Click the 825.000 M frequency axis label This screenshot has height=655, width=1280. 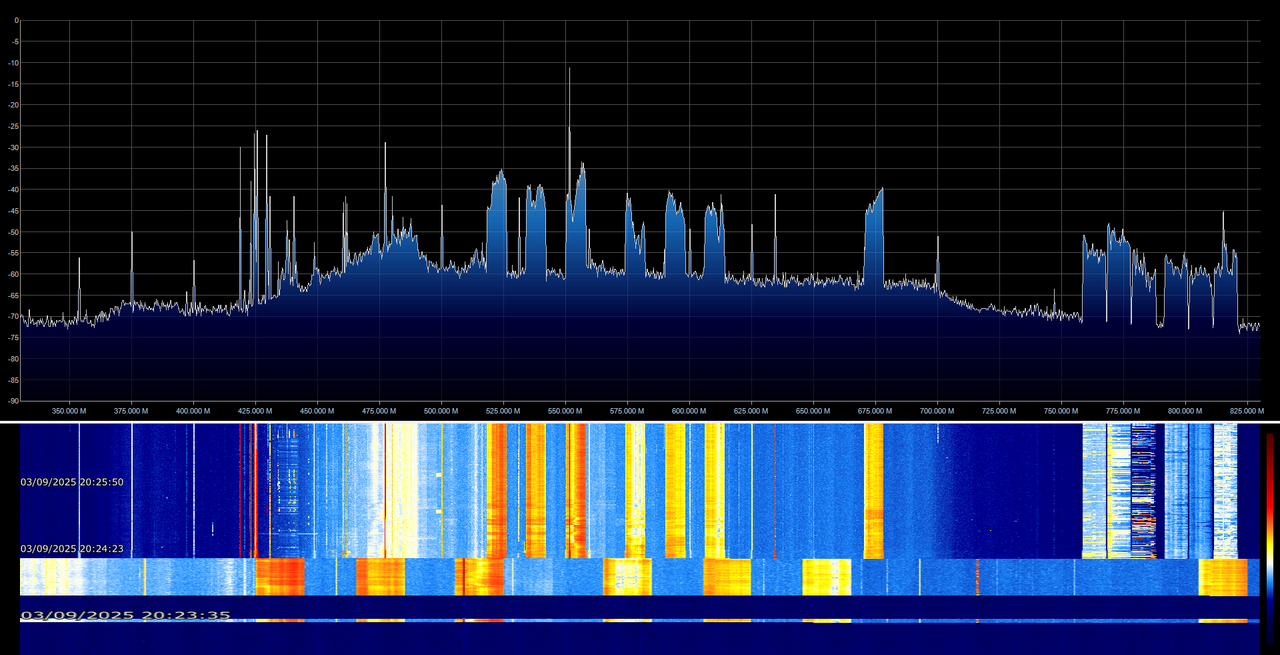[1246, 410]
